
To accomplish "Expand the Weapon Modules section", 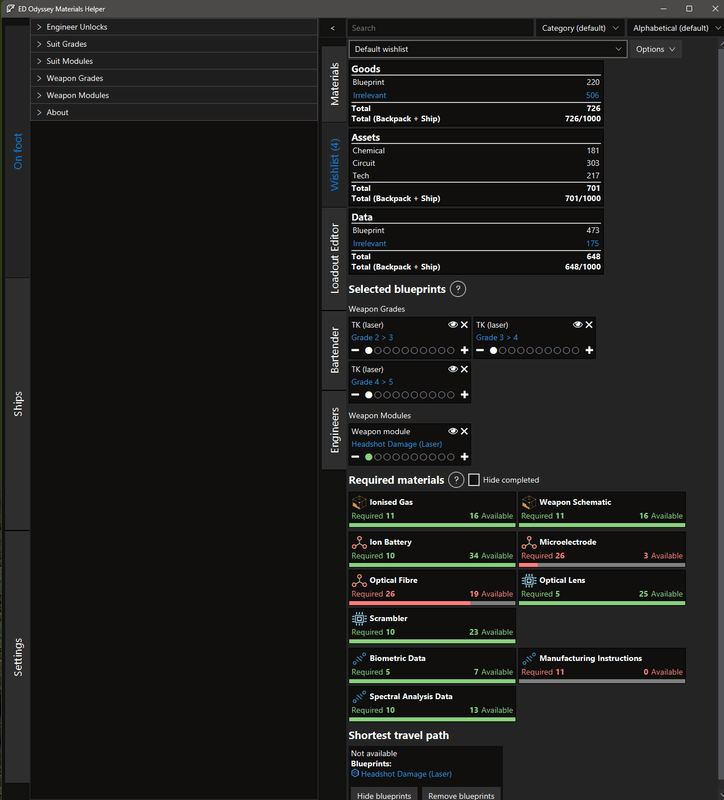I will click(x=174, y=95).
